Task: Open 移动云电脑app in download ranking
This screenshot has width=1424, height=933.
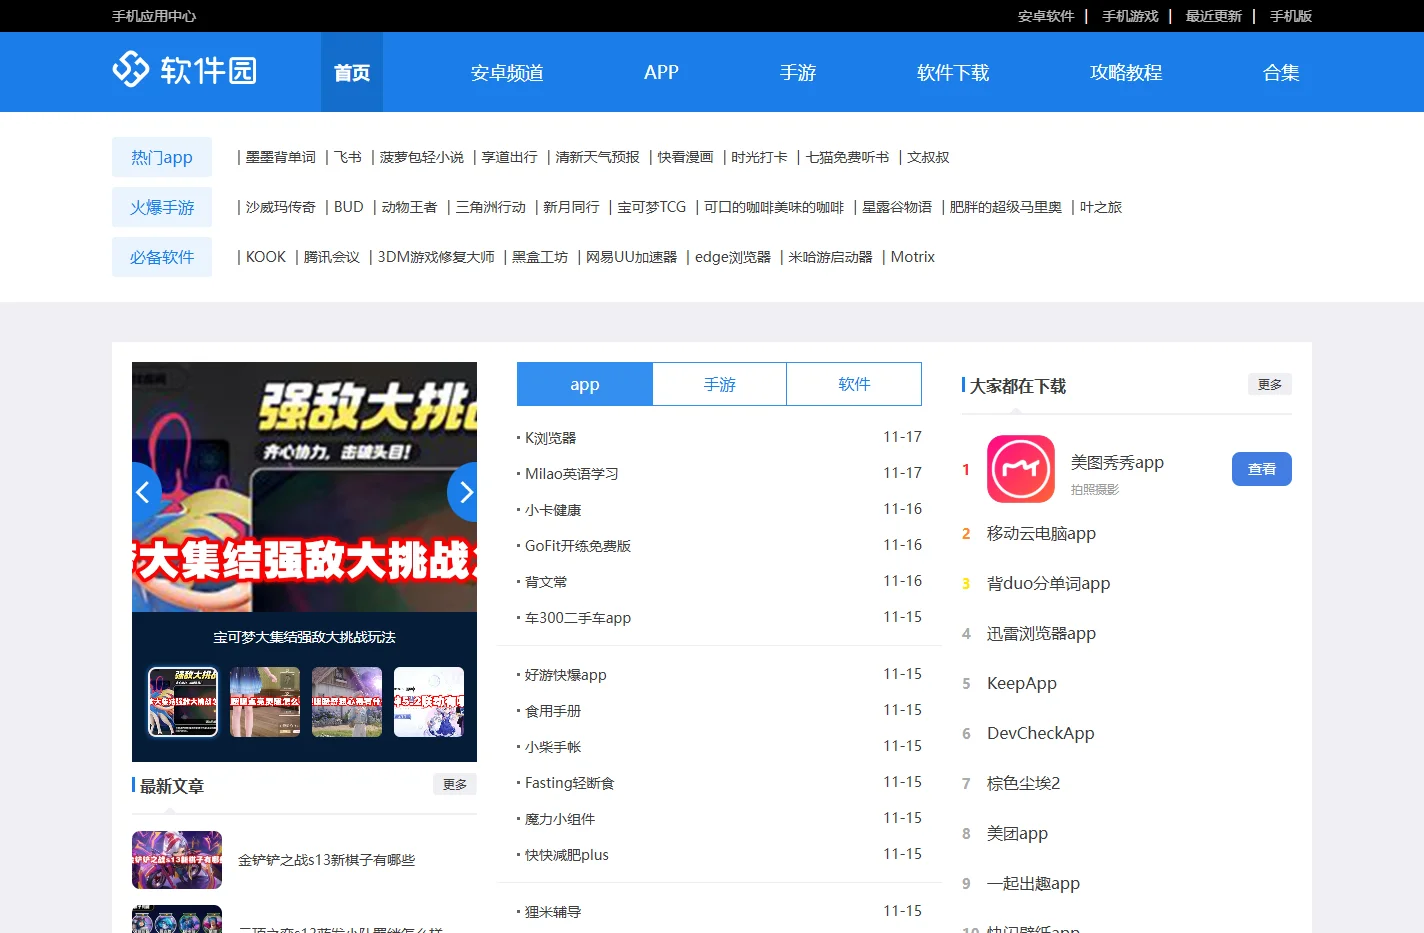Action: (1041, 533)
